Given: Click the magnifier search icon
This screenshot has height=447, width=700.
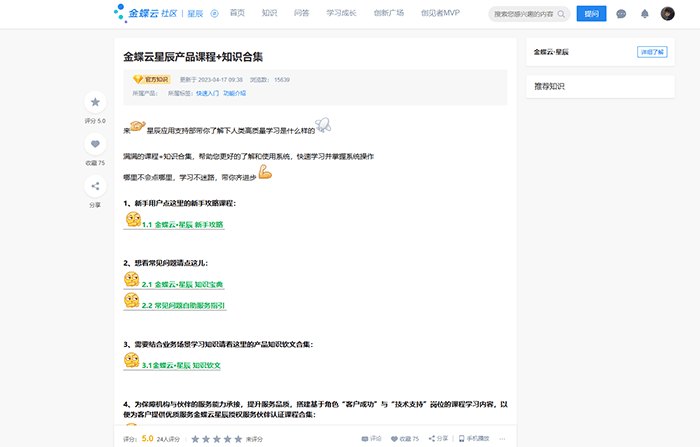Looking at the screenshot, I should click(561, 14).
